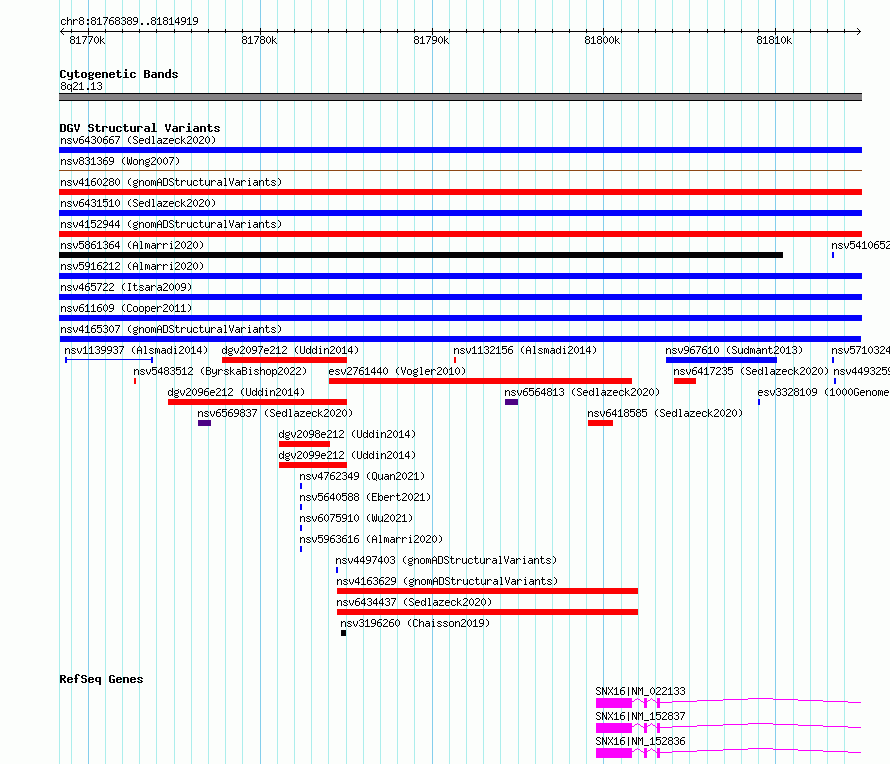
Task: Click the purple nsv6564813 glyph
Action: pos(511,402)
